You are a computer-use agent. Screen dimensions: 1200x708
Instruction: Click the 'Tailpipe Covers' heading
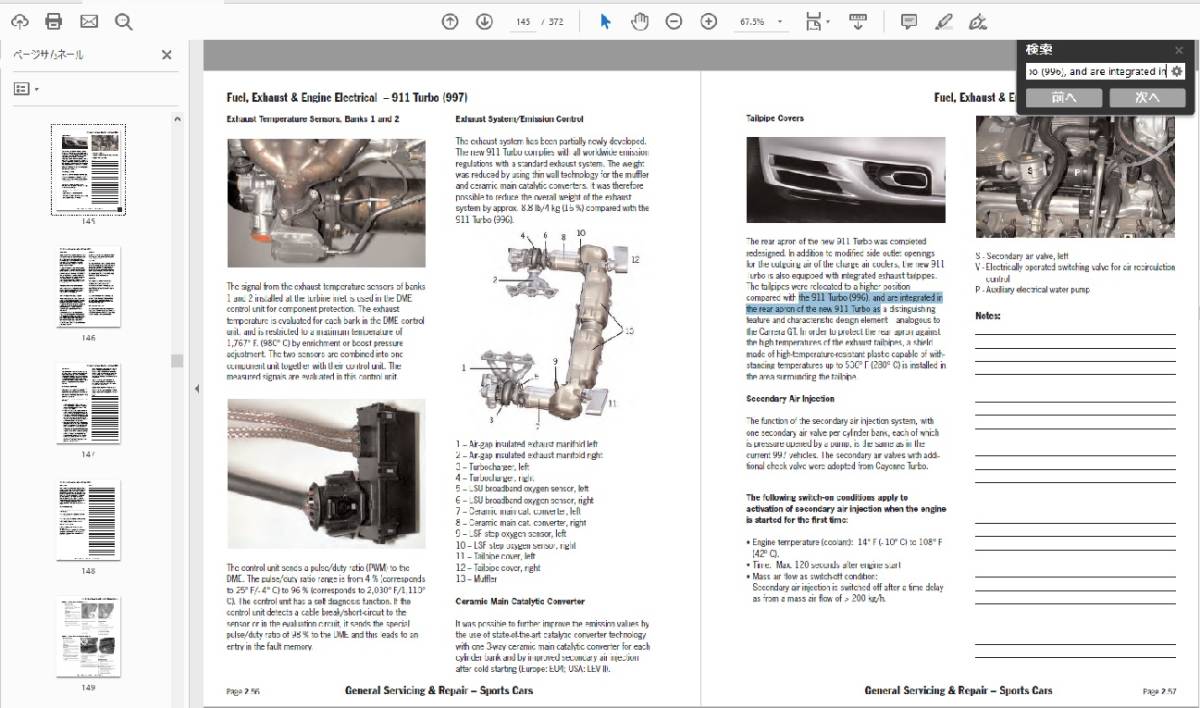tap(775, 118)
